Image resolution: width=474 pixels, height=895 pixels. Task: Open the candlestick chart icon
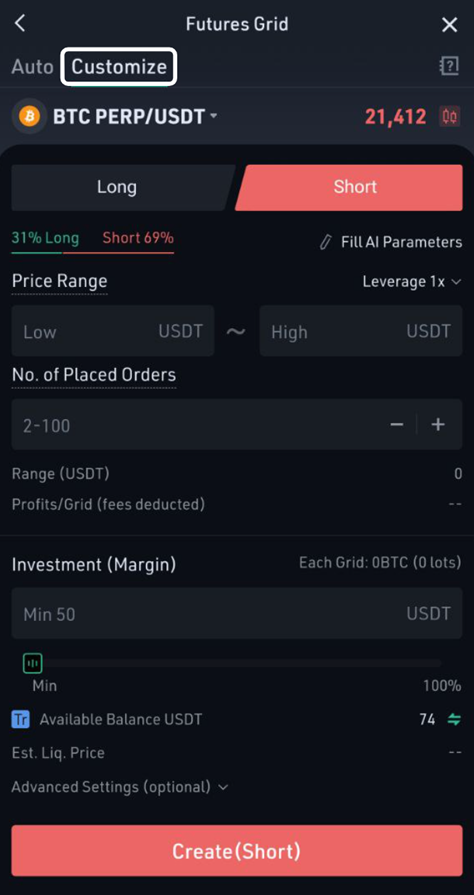click(449, 116)
